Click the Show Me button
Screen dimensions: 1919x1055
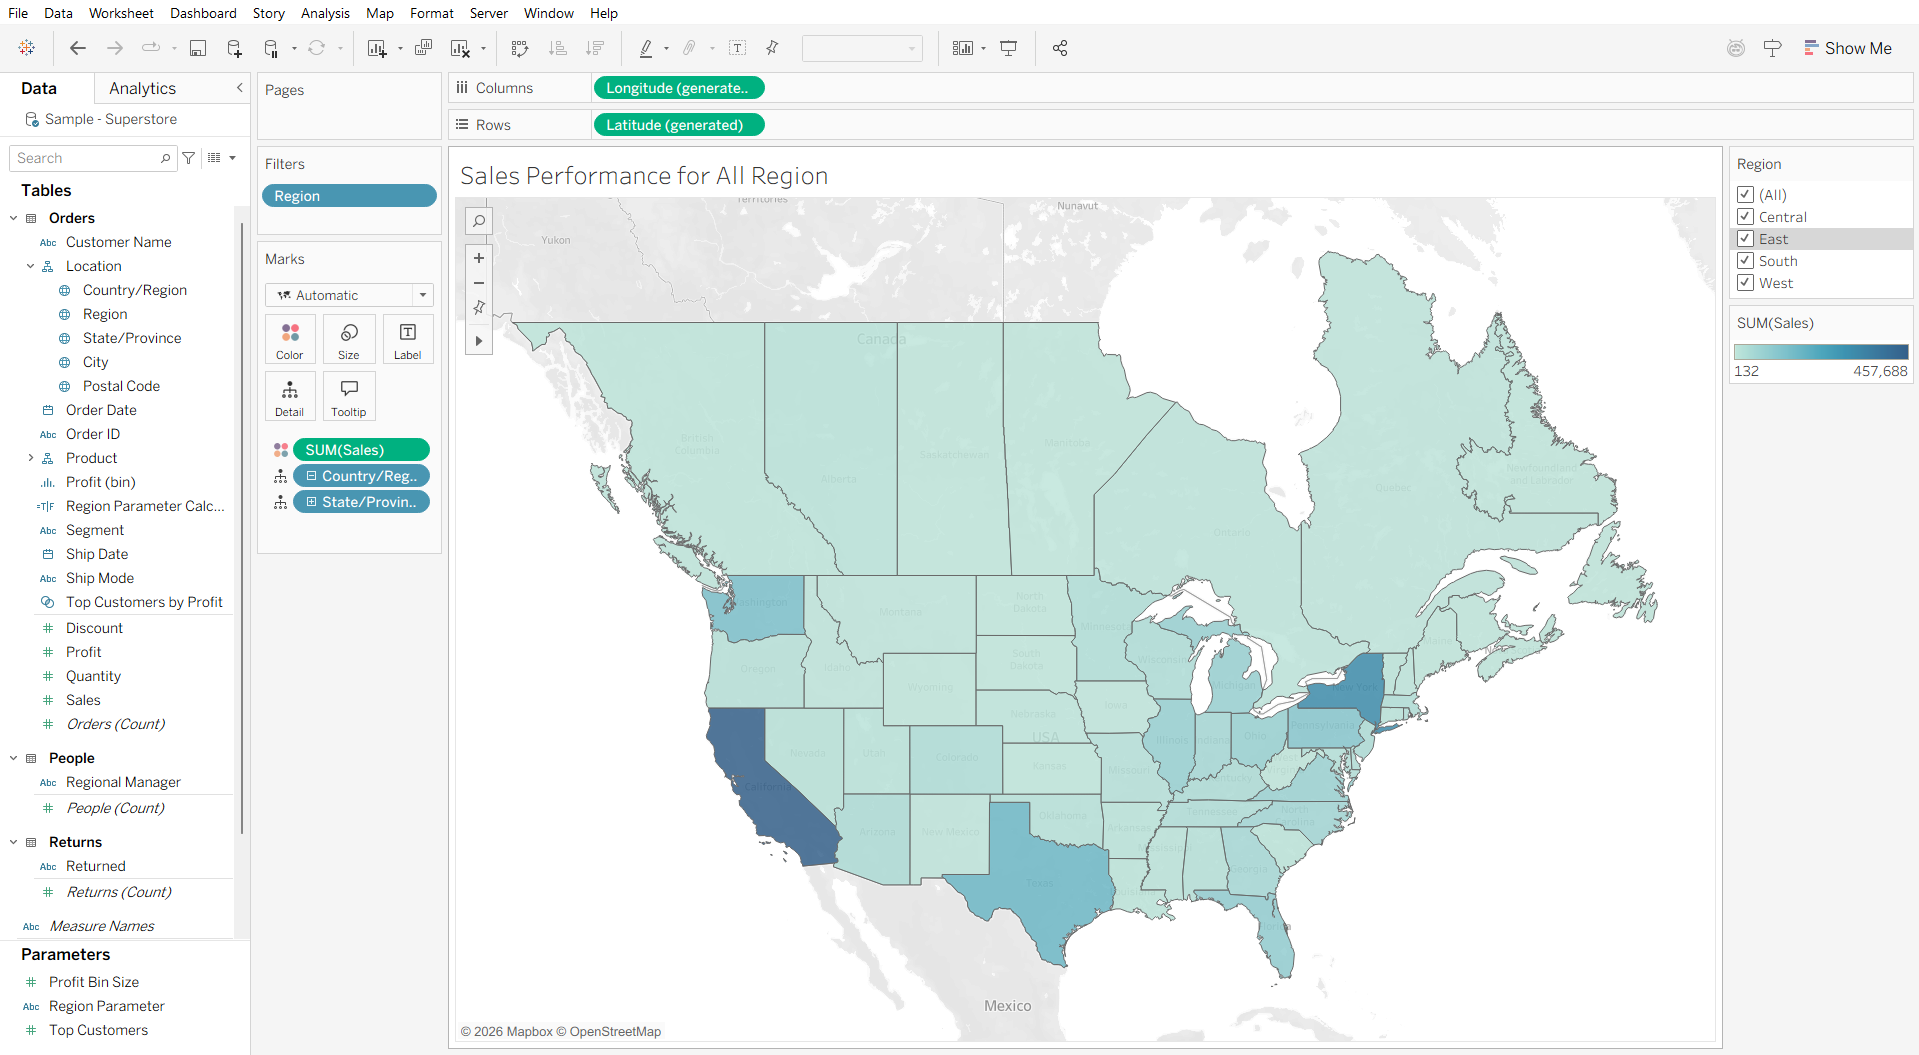coord(1848,48)
